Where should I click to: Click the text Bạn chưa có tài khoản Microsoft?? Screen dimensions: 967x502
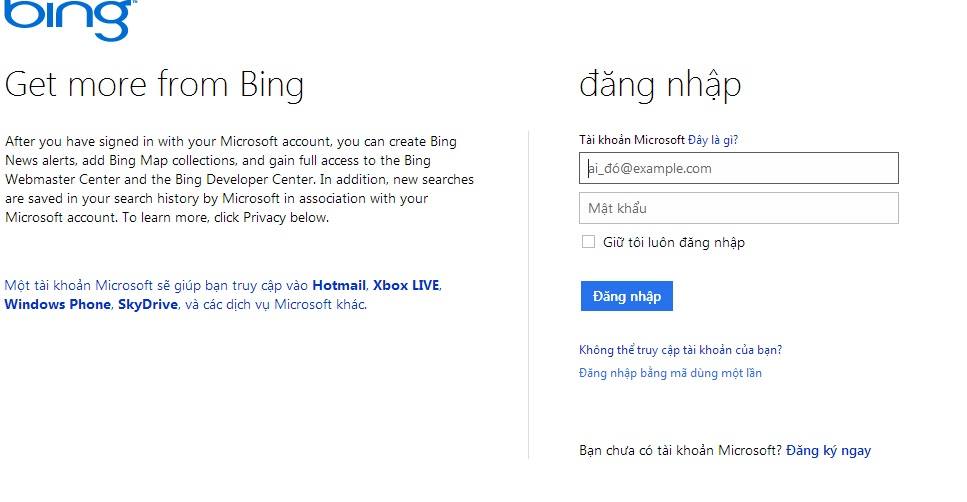point(681,451)
